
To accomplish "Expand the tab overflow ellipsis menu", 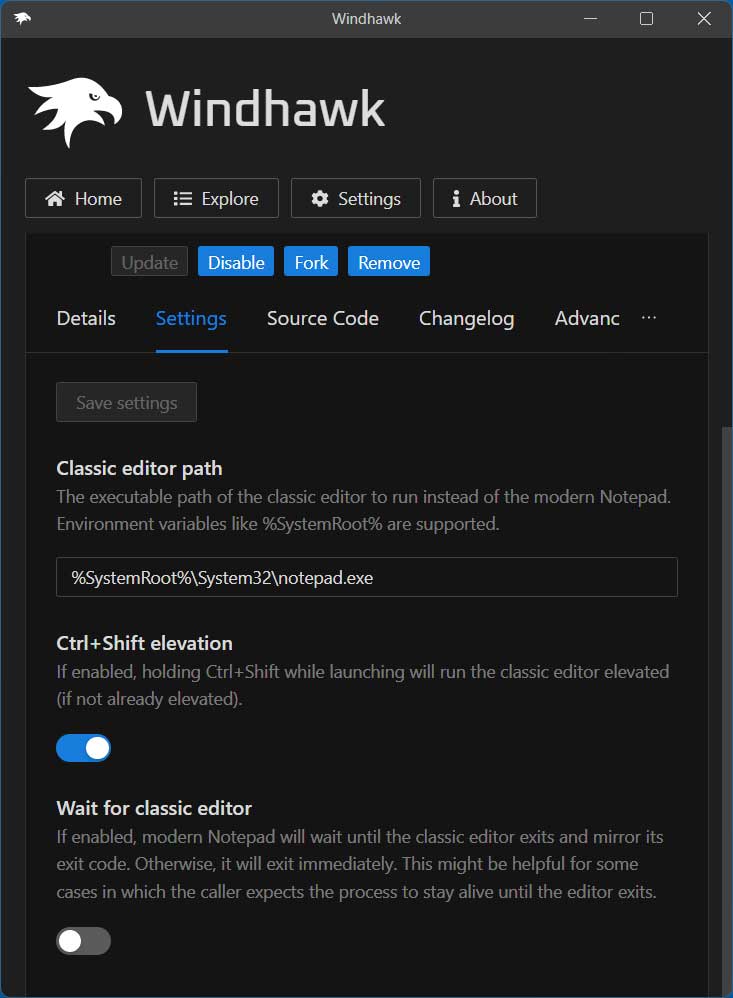I will [649, 318].
